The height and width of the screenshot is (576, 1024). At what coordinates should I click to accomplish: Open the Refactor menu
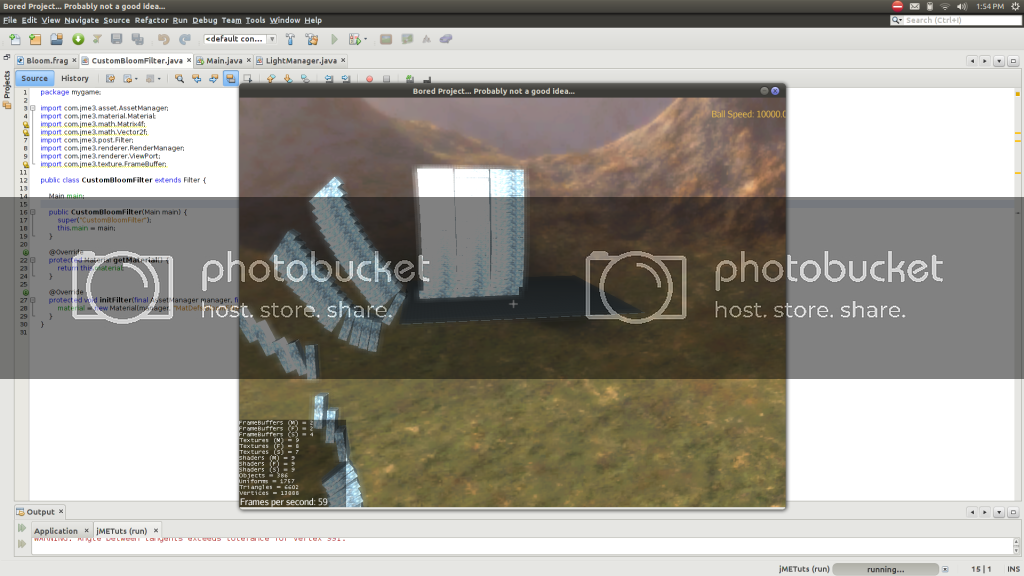[151, 20]
